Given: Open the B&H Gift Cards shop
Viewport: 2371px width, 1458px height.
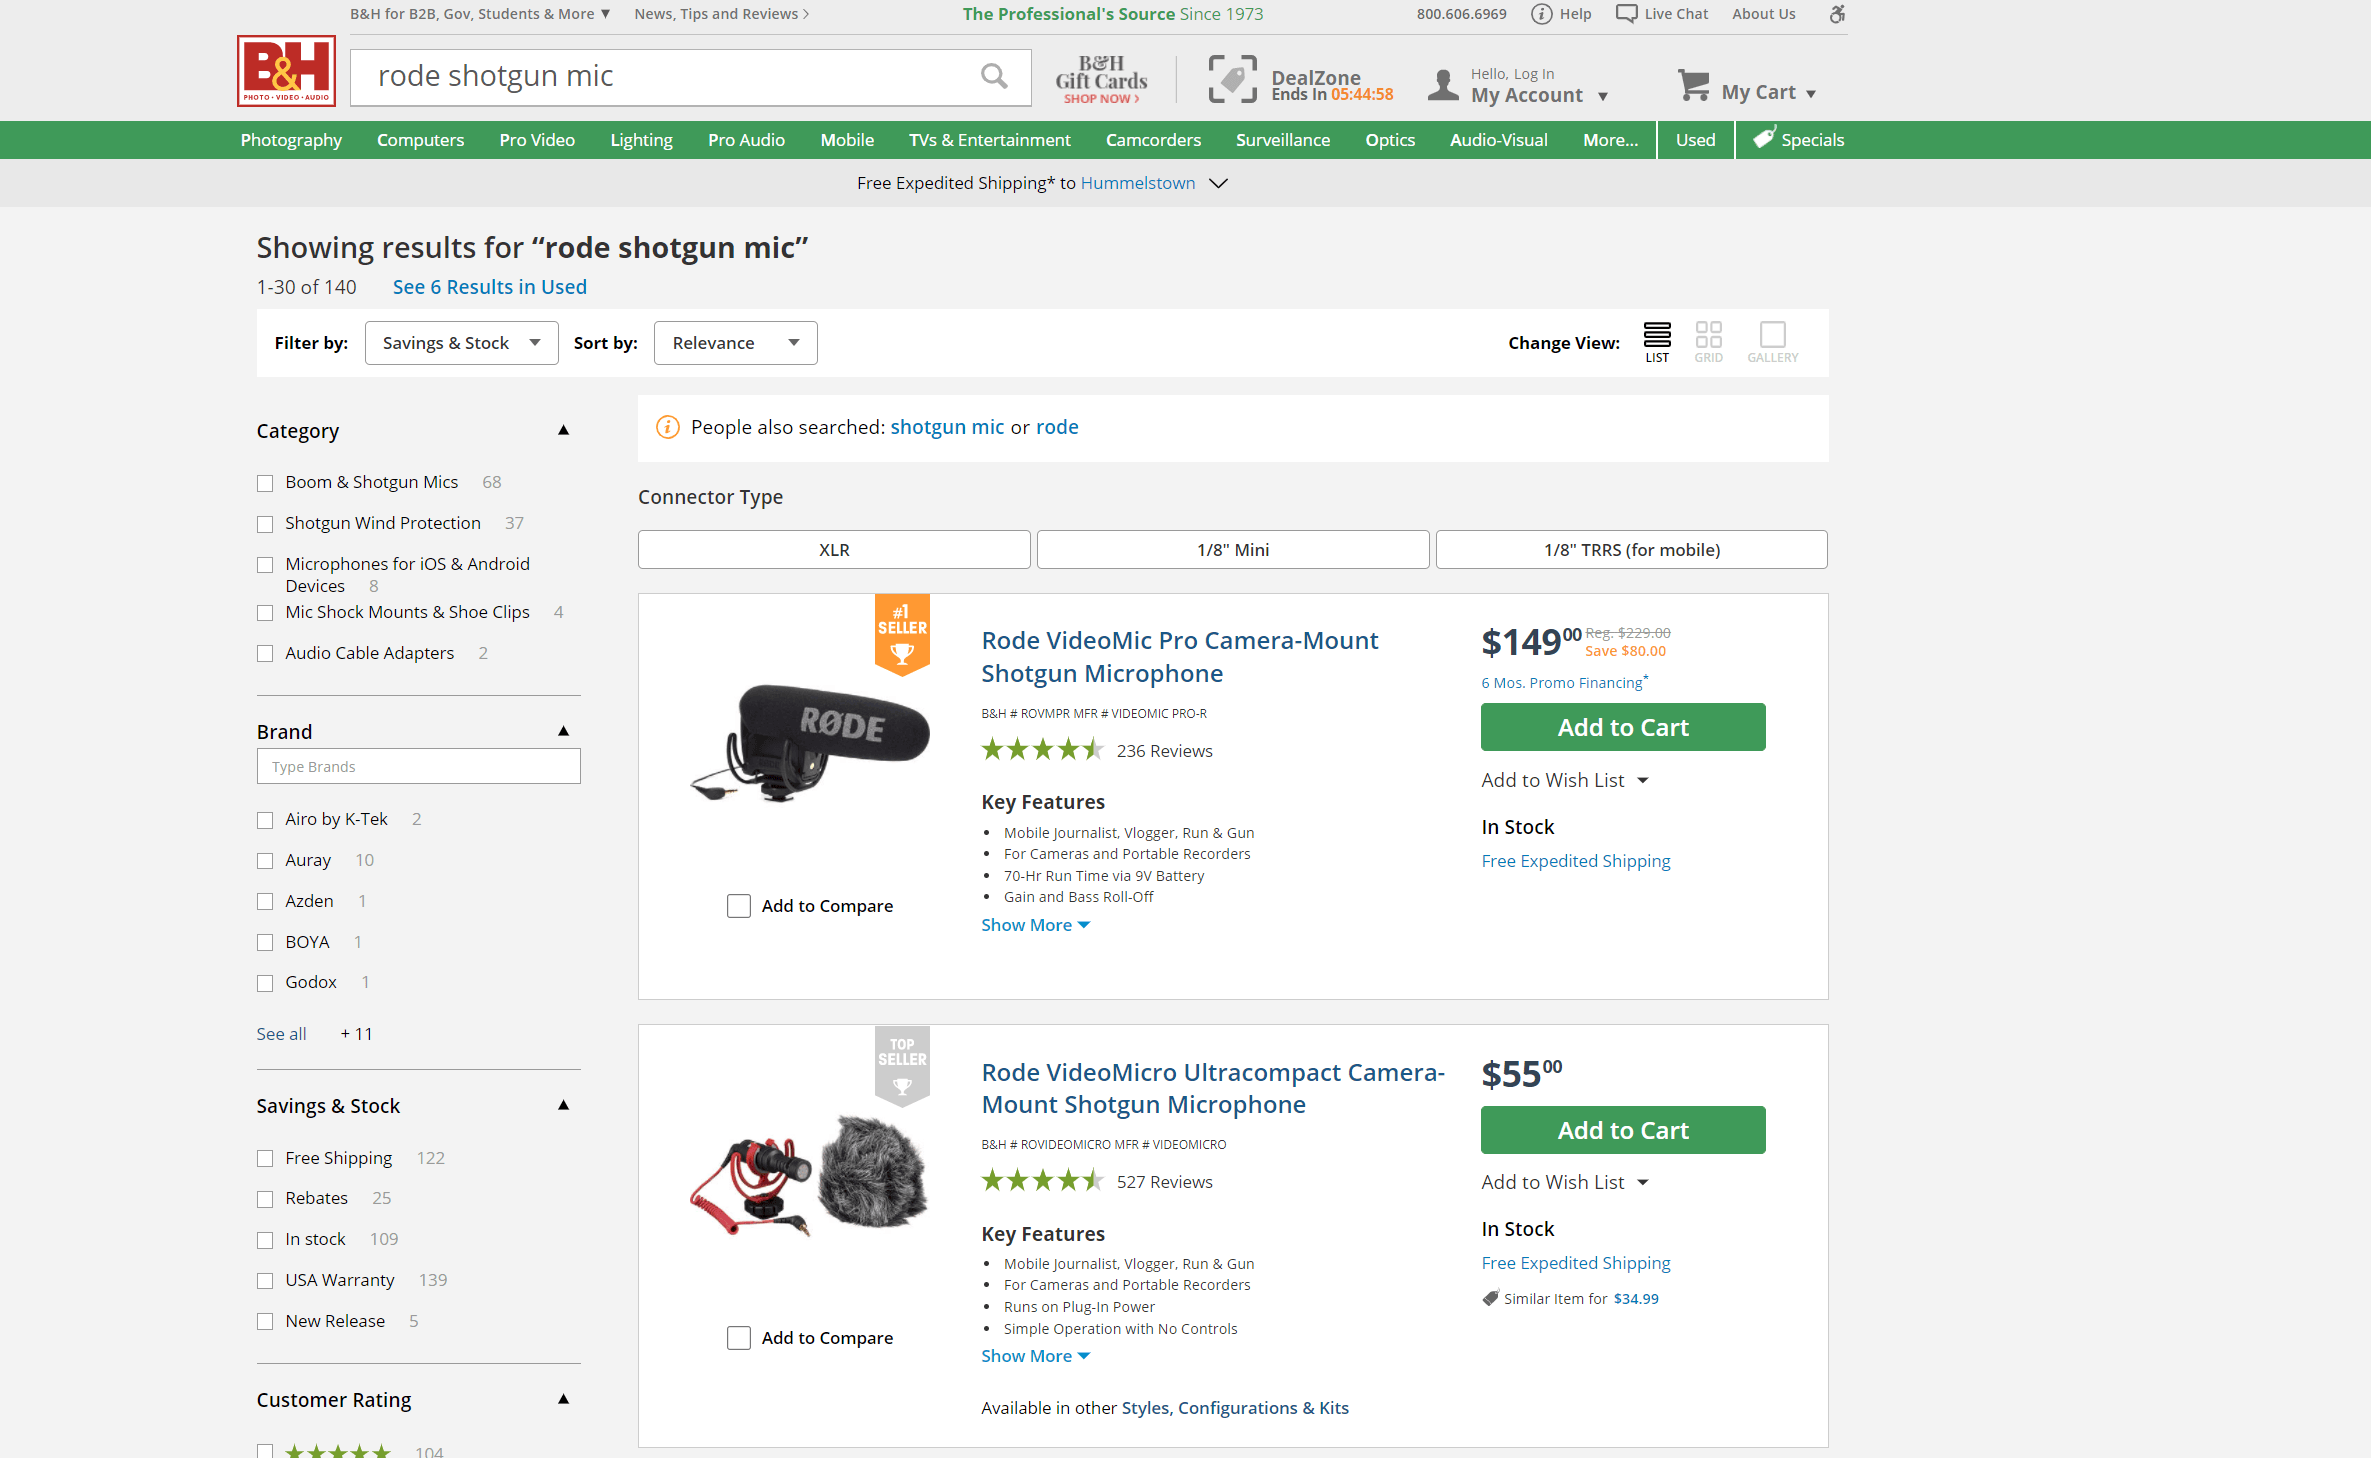Looking at the screenshot, I should [1100, 80].
